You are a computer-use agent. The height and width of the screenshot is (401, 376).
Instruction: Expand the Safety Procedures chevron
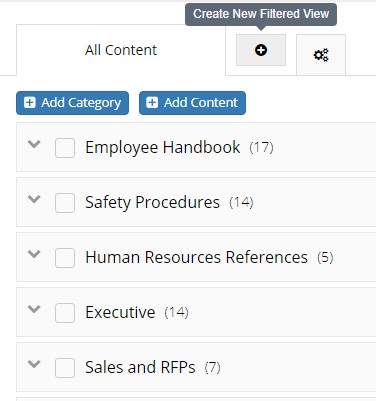click(34, 199)
